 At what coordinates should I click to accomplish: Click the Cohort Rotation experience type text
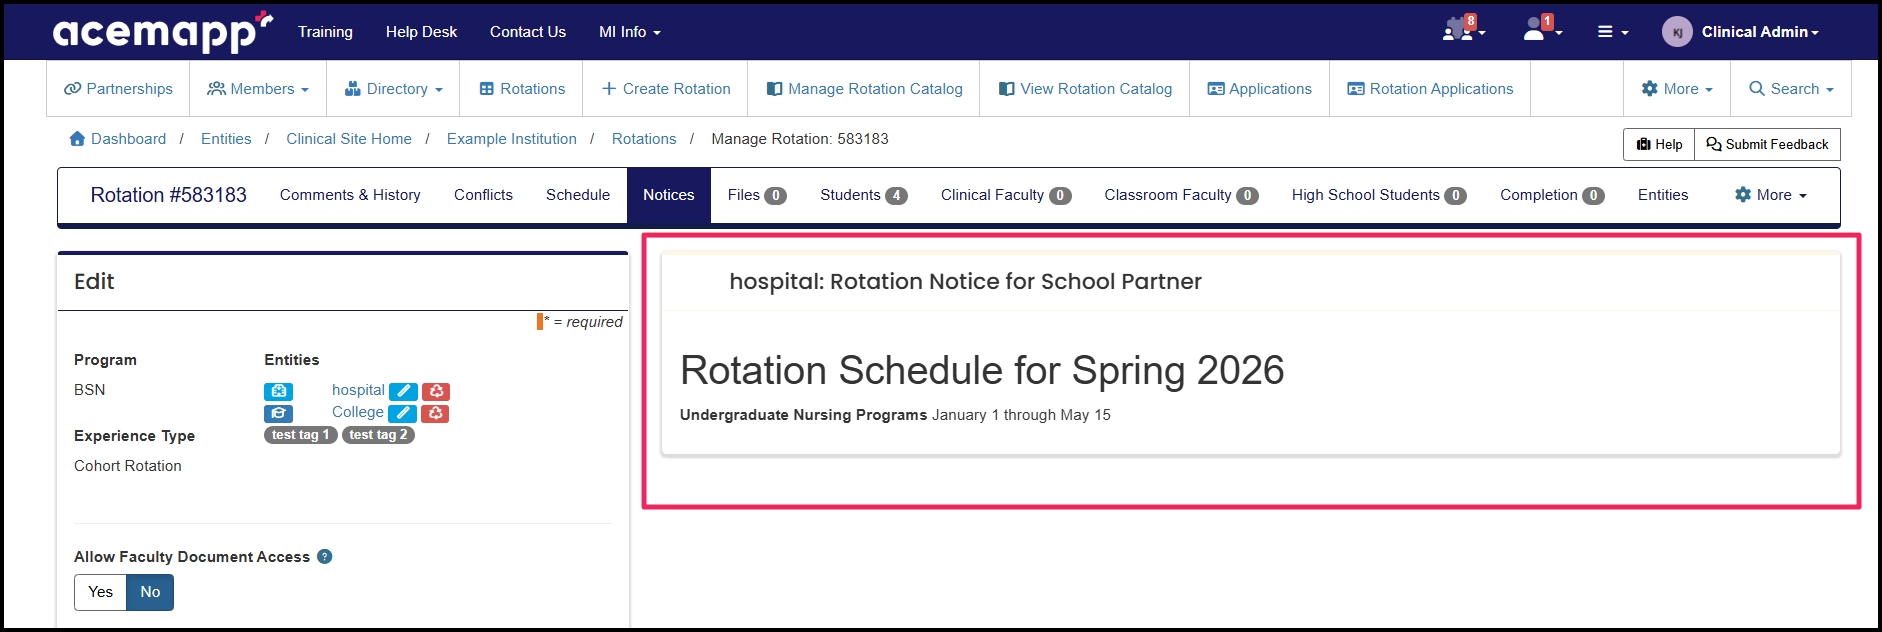coord(128,466)
